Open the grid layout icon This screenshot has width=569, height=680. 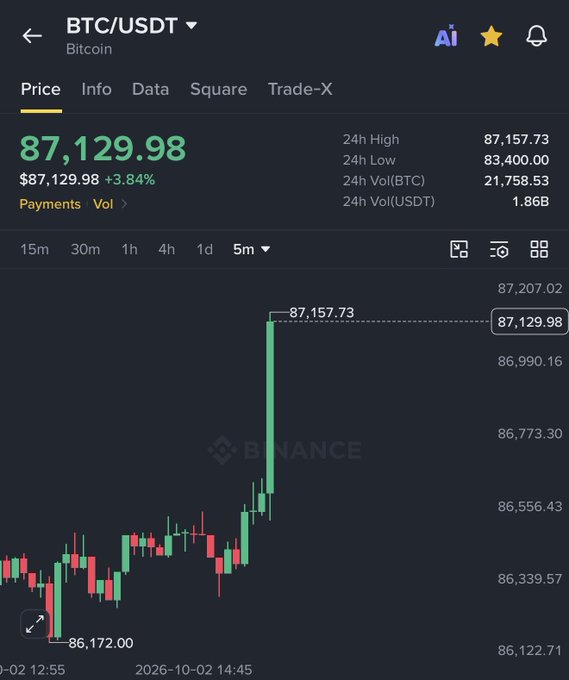tap(539, 249)
